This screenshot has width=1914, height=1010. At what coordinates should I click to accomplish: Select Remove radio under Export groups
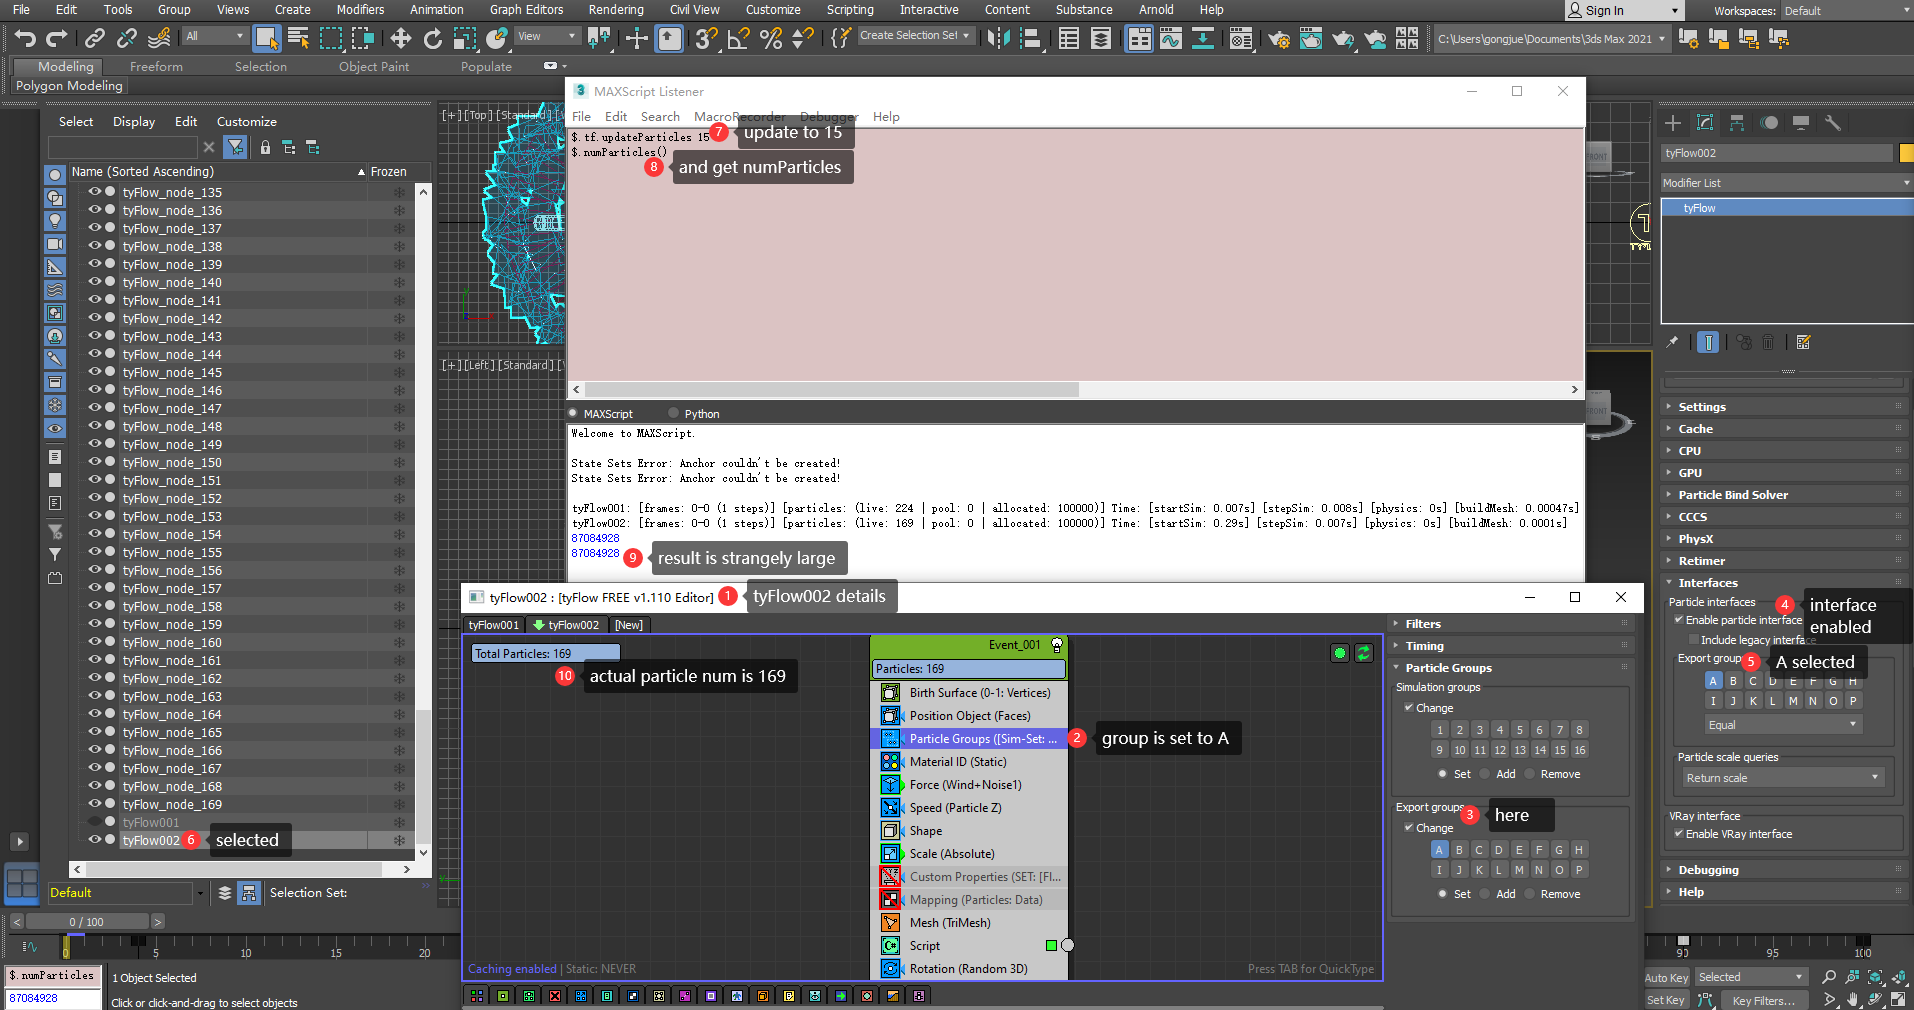coord(1529,894)
